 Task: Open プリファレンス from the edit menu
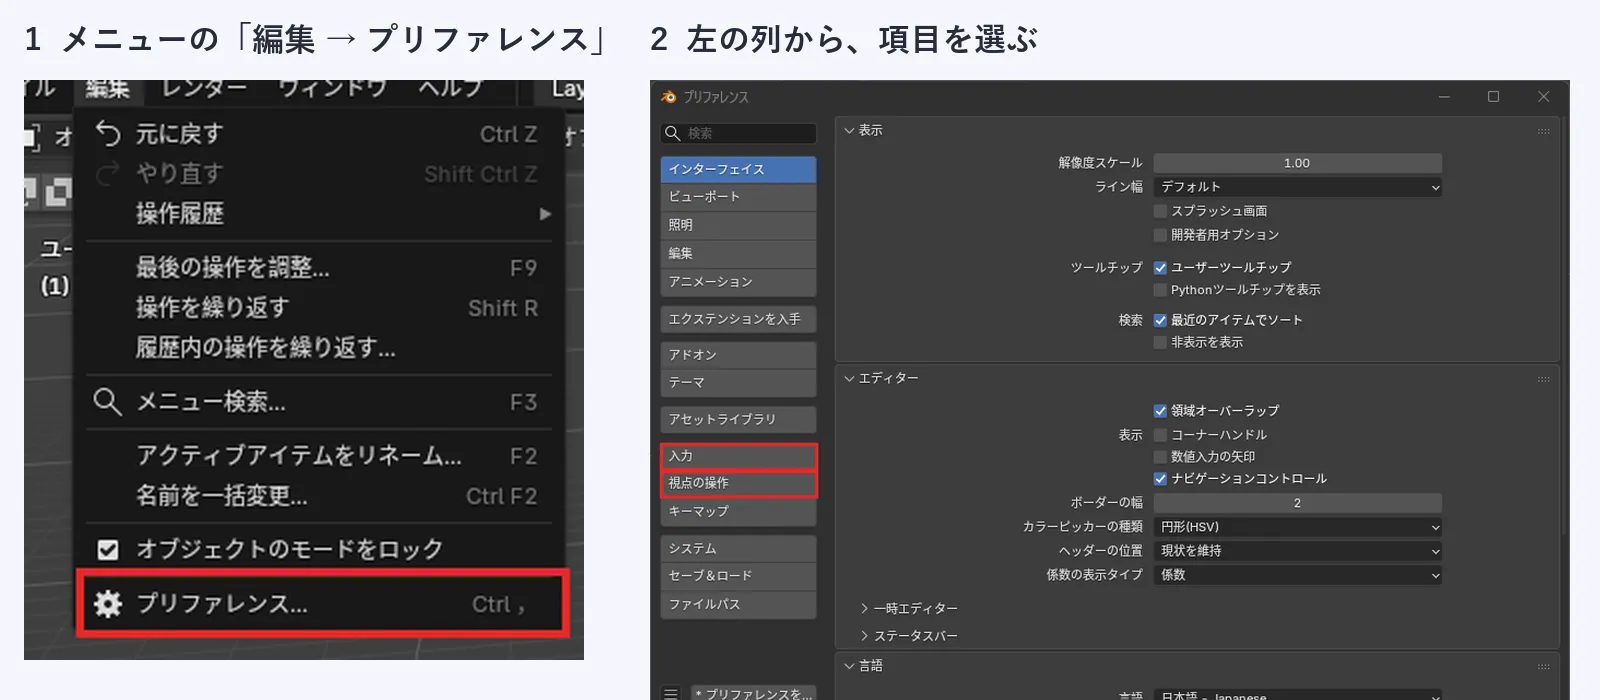(320, 604)
